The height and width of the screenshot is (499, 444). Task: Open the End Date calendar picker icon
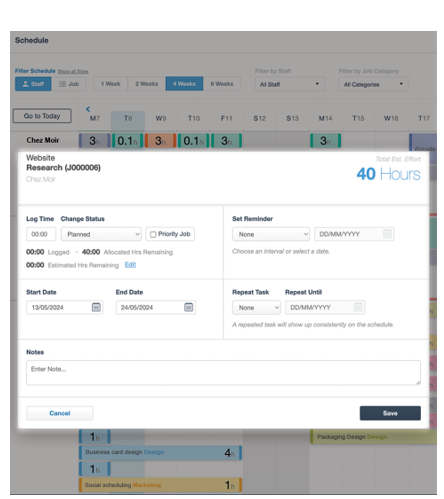(188, 307)
